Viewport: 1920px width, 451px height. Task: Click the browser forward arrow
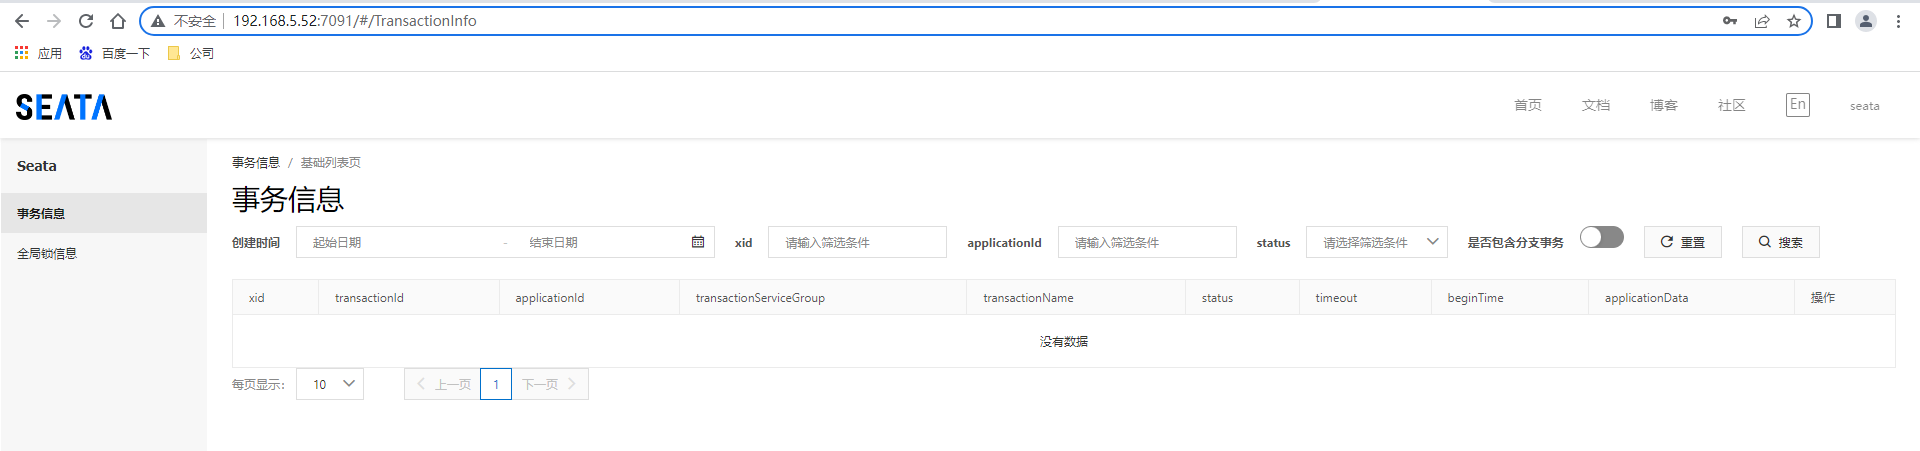pos(54,21)
